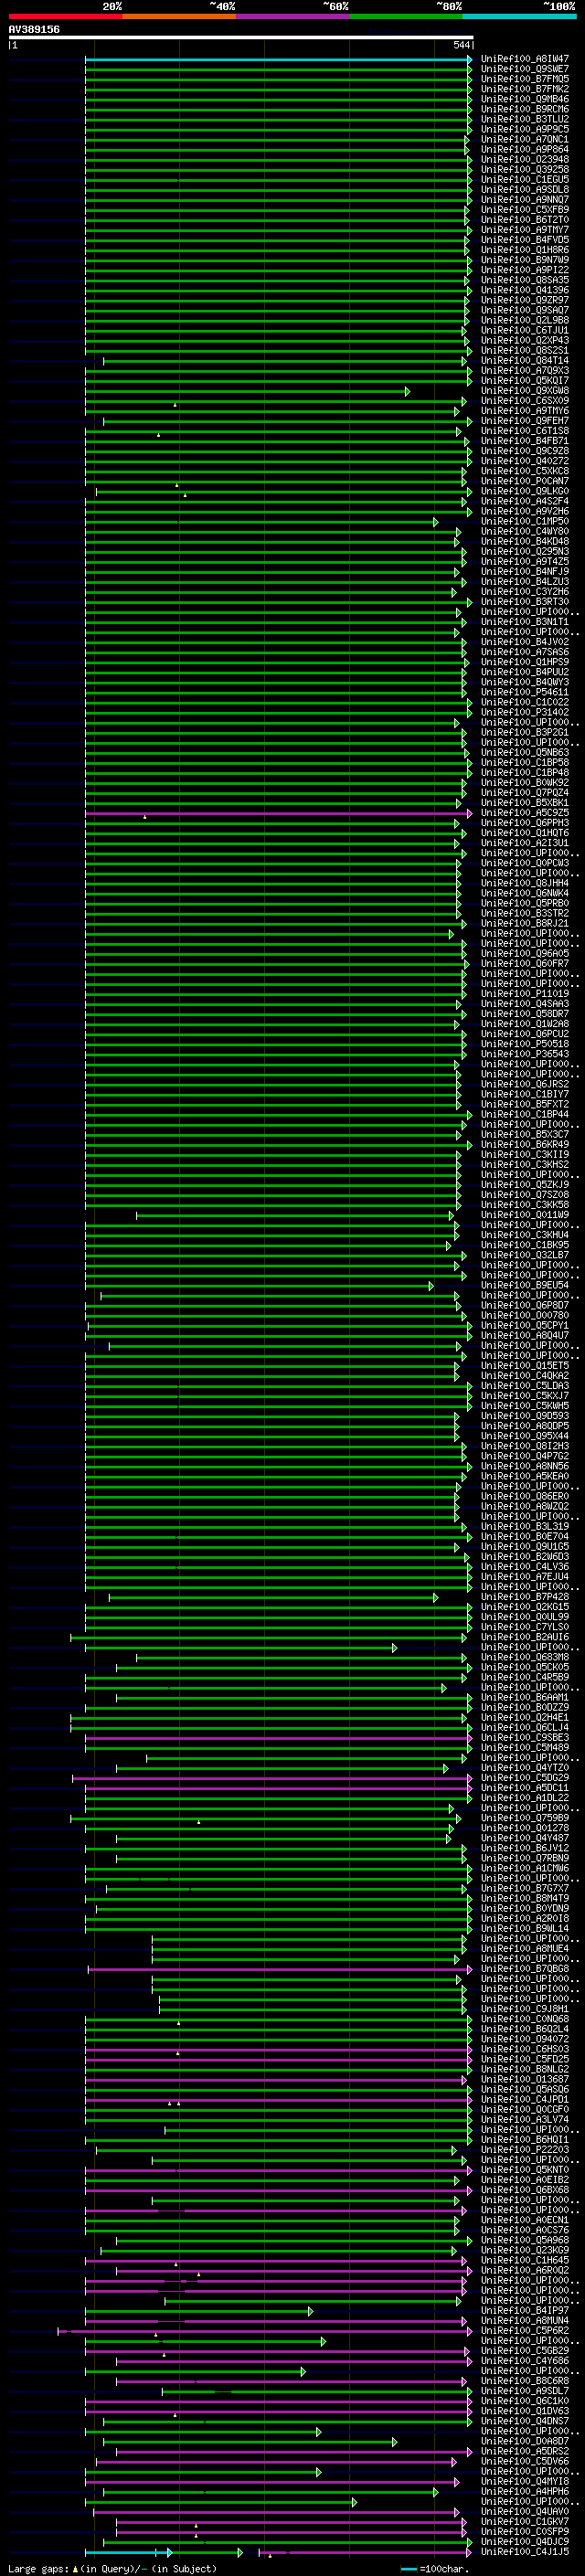This screenshot has height=2576, width=585.
Task: Click the green ~80% identity legend segment
Action: coord(405,16)
